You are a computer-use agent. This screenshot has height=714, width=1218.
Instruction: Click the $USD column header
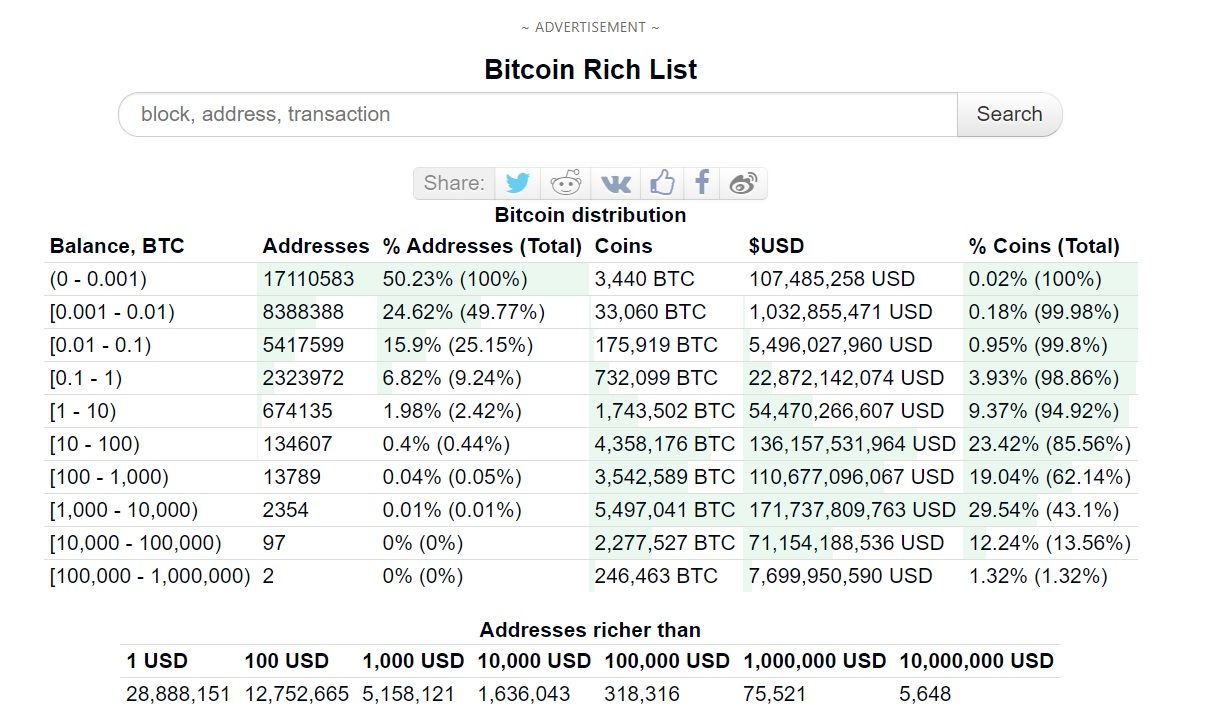[776, 246]
